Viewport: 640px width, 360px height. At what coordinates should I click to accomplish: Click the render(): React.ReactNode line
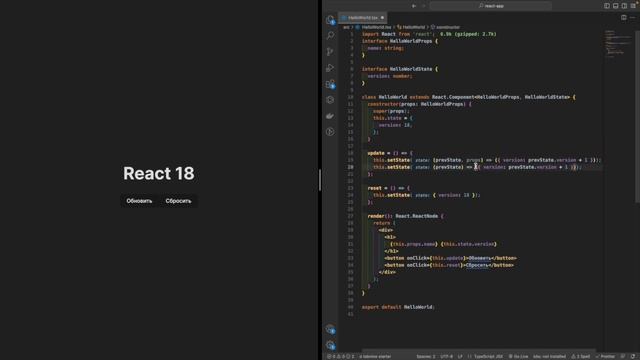coord(405,216)
